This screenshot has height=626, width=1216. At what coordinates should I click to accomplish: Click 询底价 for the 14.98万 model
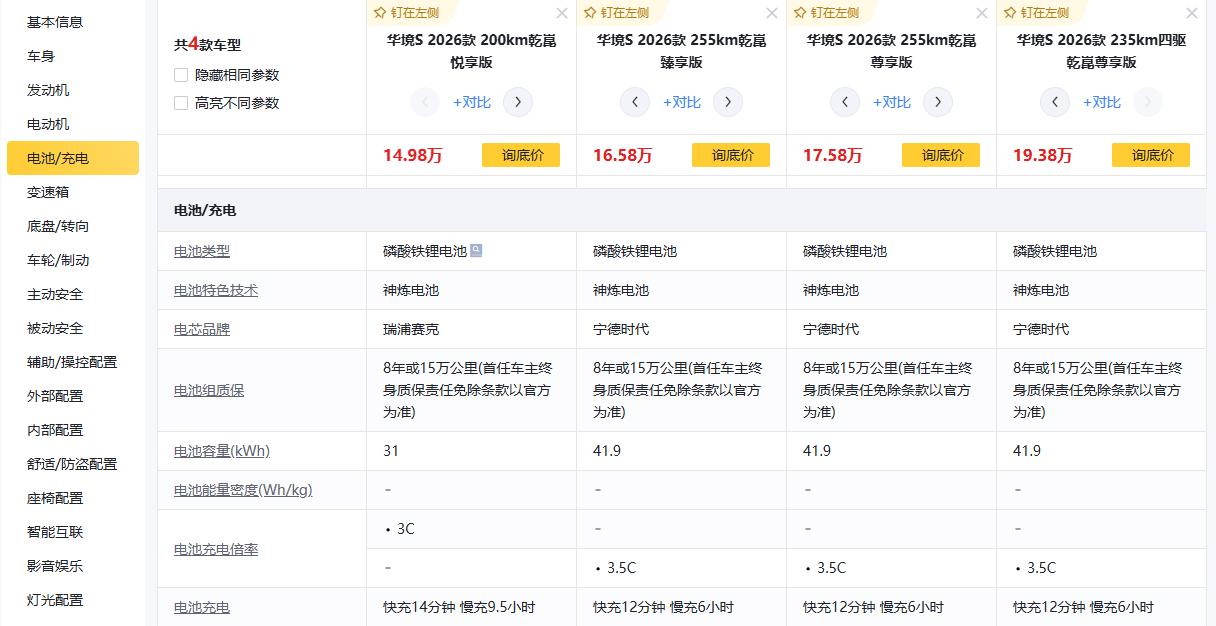pyautogui.click(x=521, y=155)
